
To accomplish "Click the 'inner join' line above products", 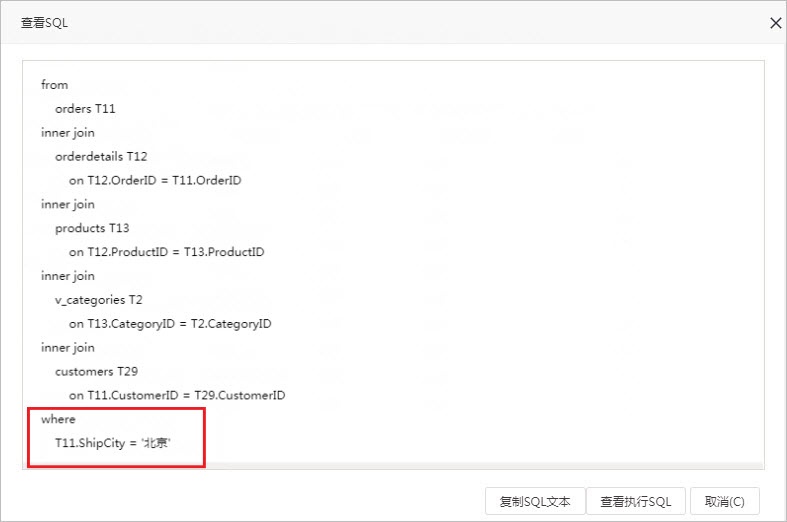I will (68, 204).
